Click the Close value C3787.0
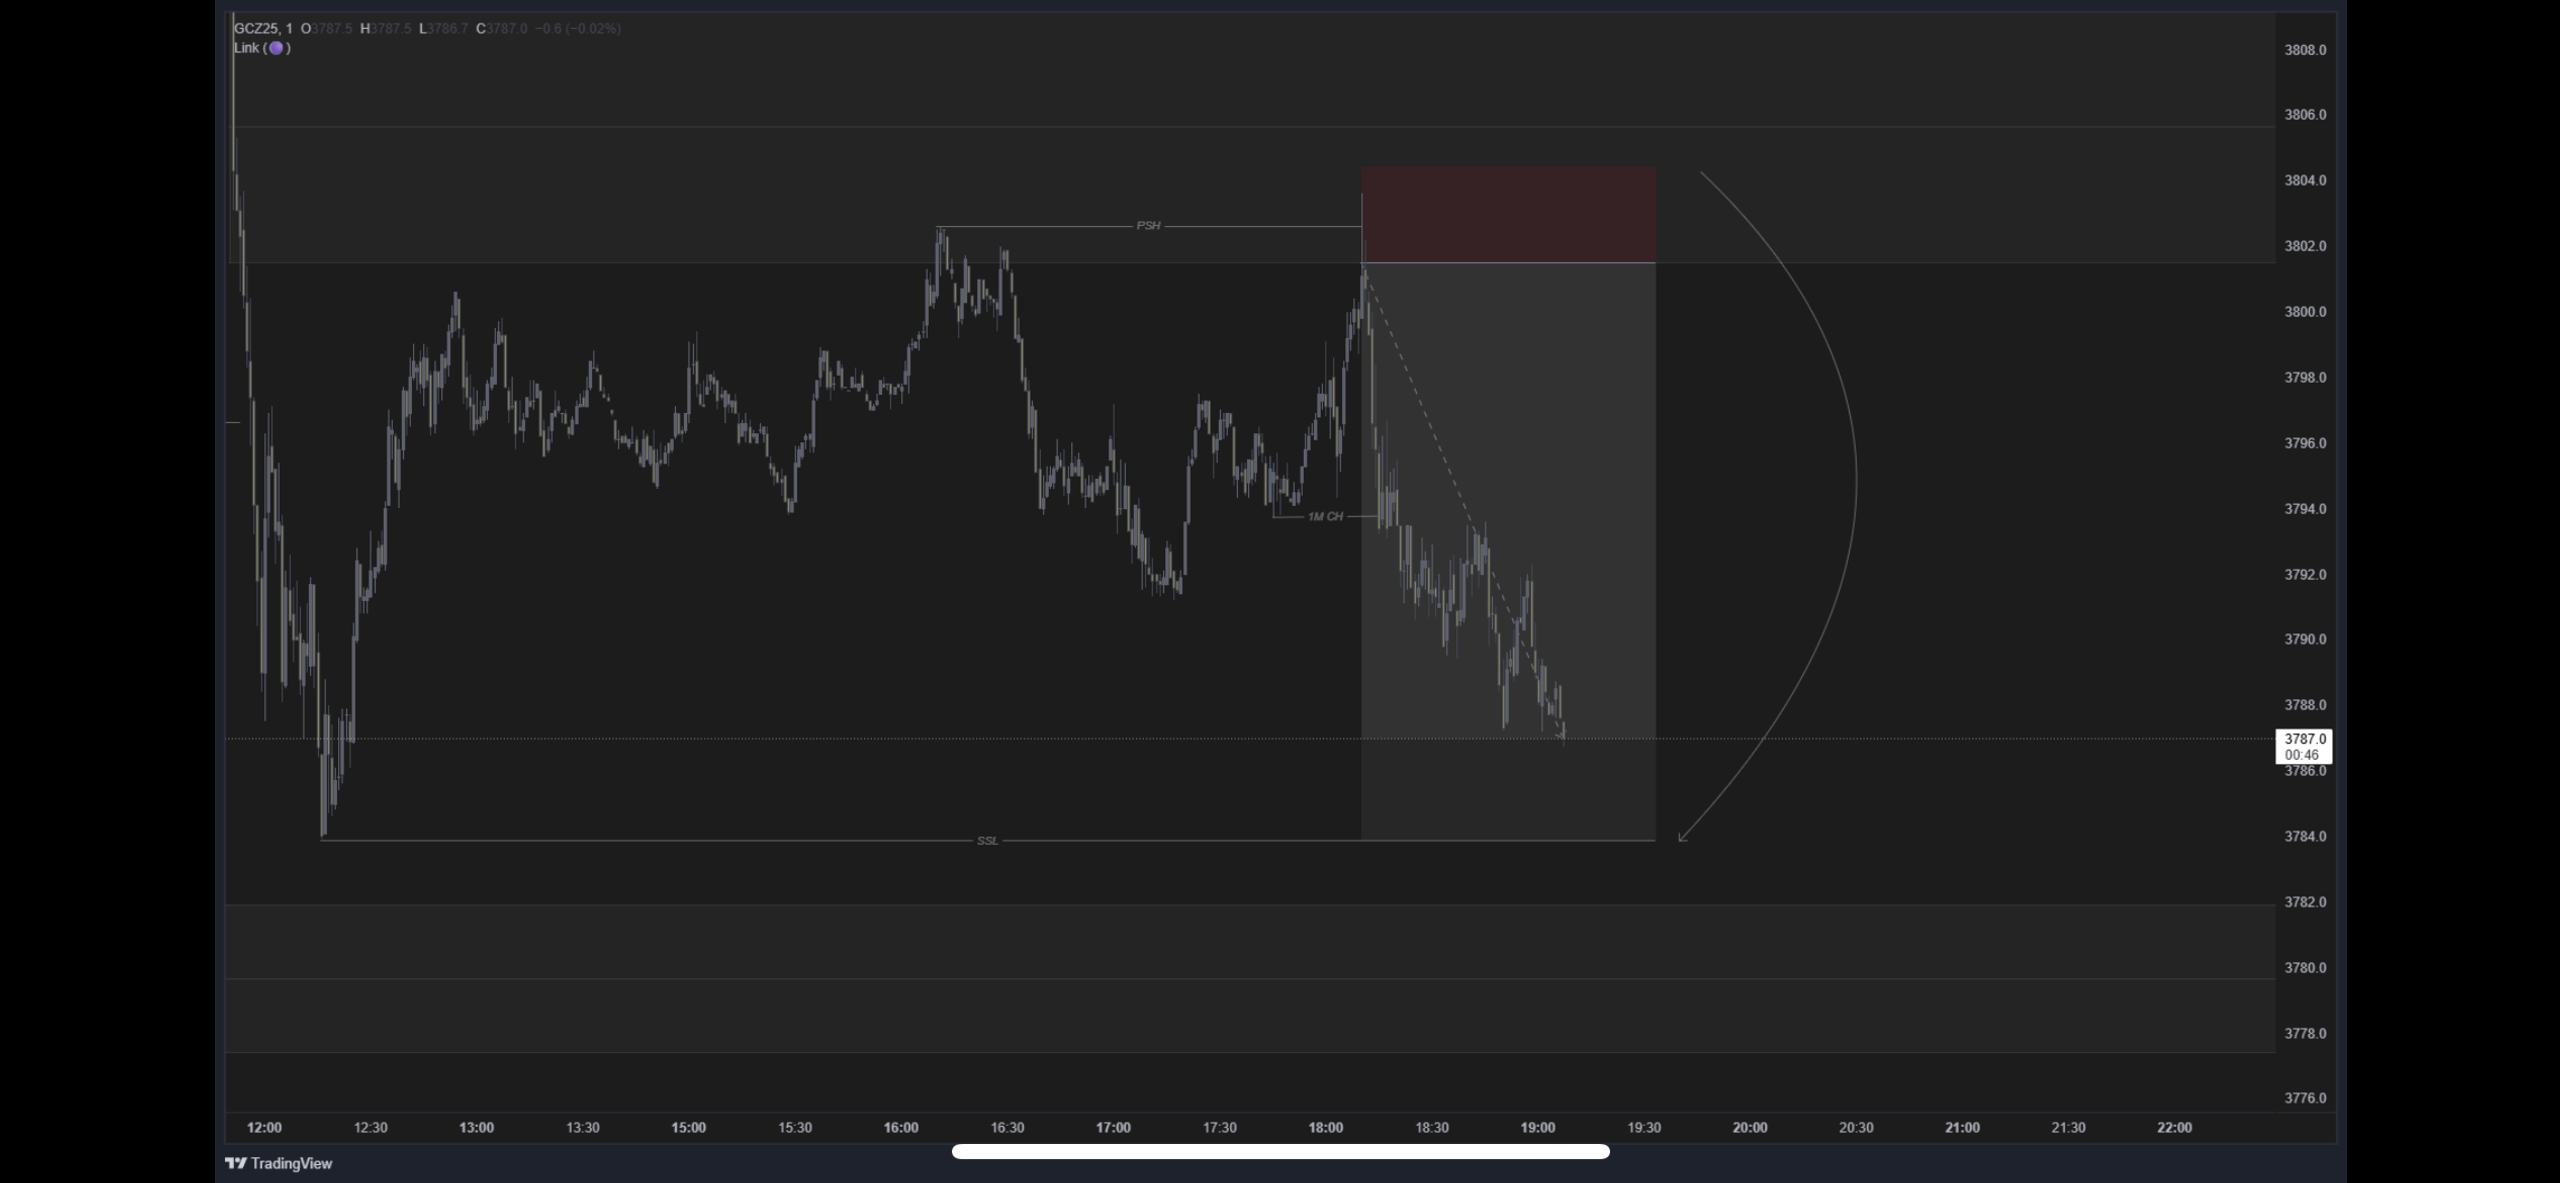 coord(501,28)
